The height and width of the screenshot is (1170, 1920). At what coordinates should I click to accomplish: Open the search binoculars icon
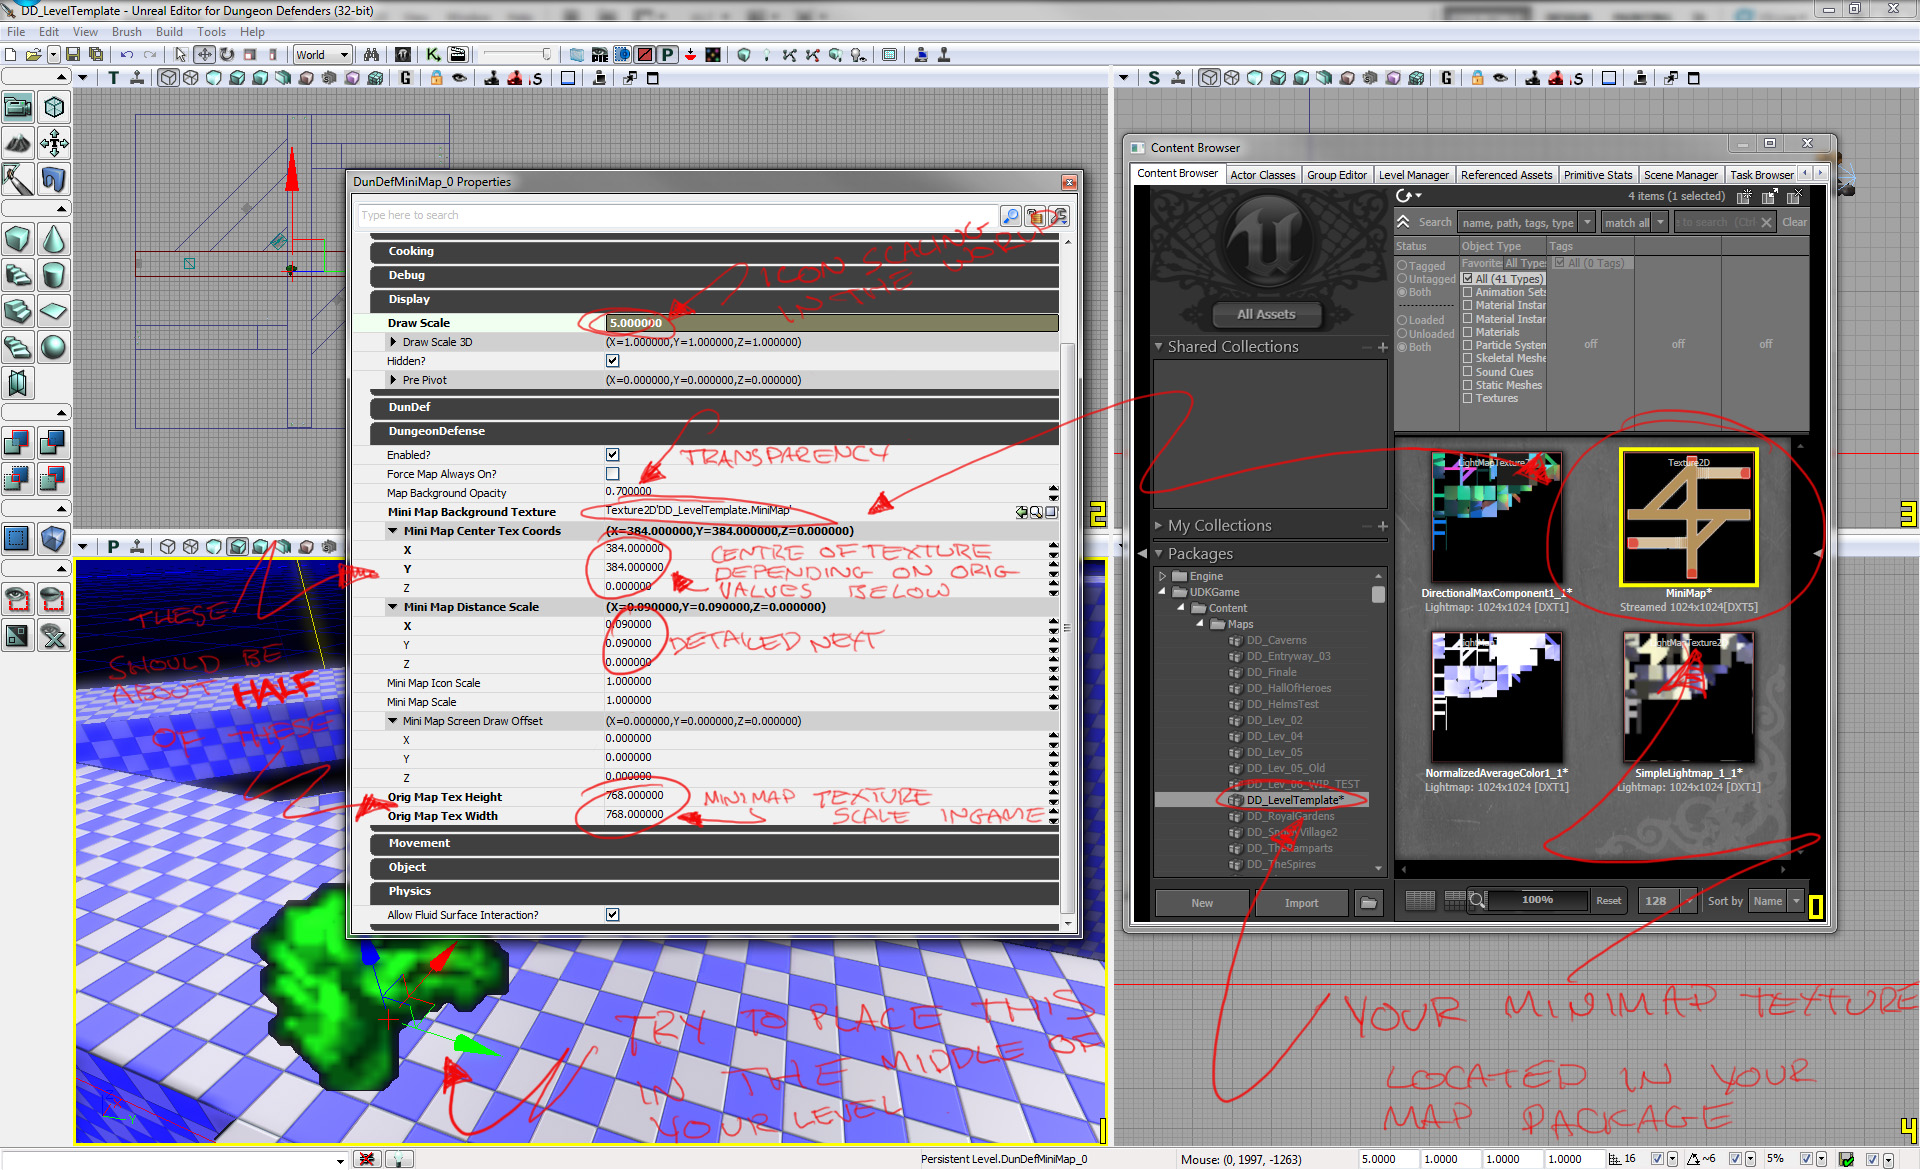tap(371, 55)
